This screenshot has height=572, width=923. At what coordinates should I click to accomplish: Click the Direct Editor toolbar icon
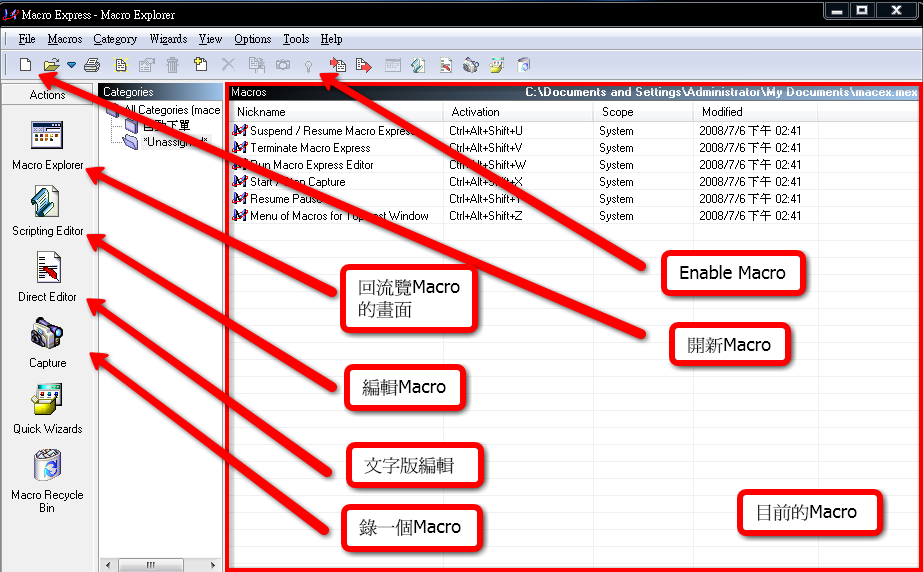446,65
